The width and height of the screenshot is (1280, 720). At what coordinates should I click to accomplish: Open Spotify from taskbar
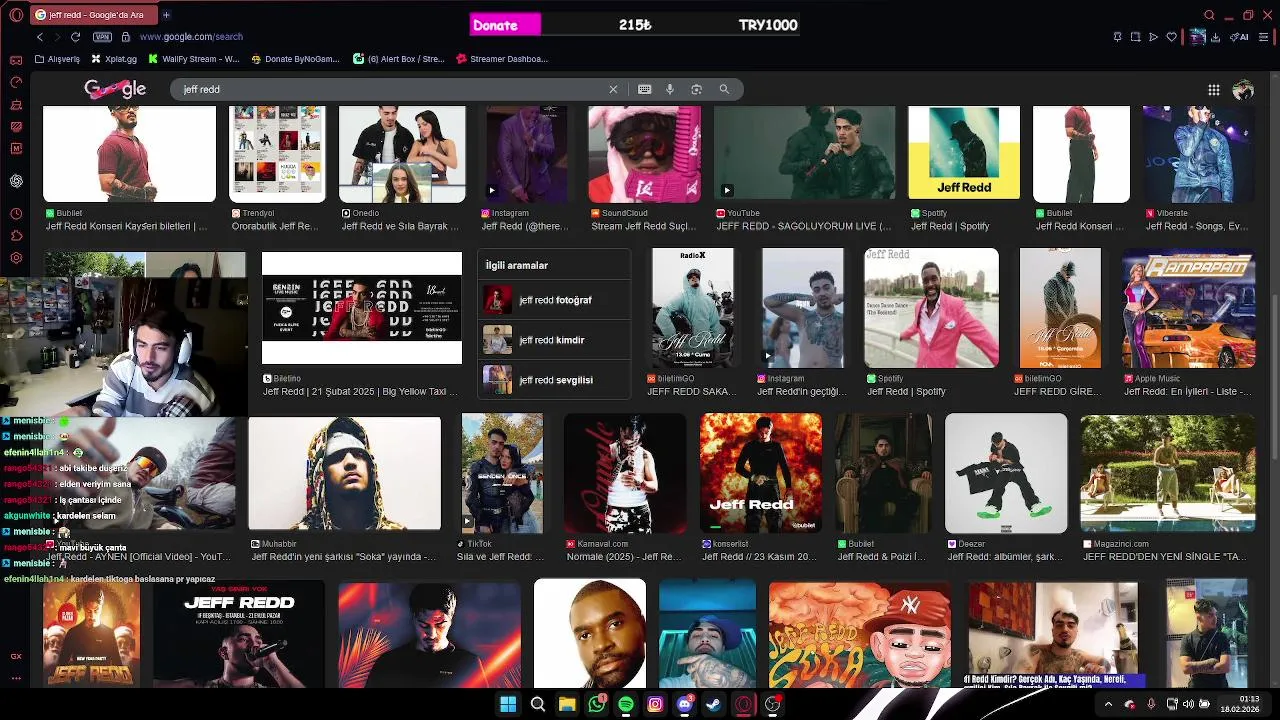[626, 704]
